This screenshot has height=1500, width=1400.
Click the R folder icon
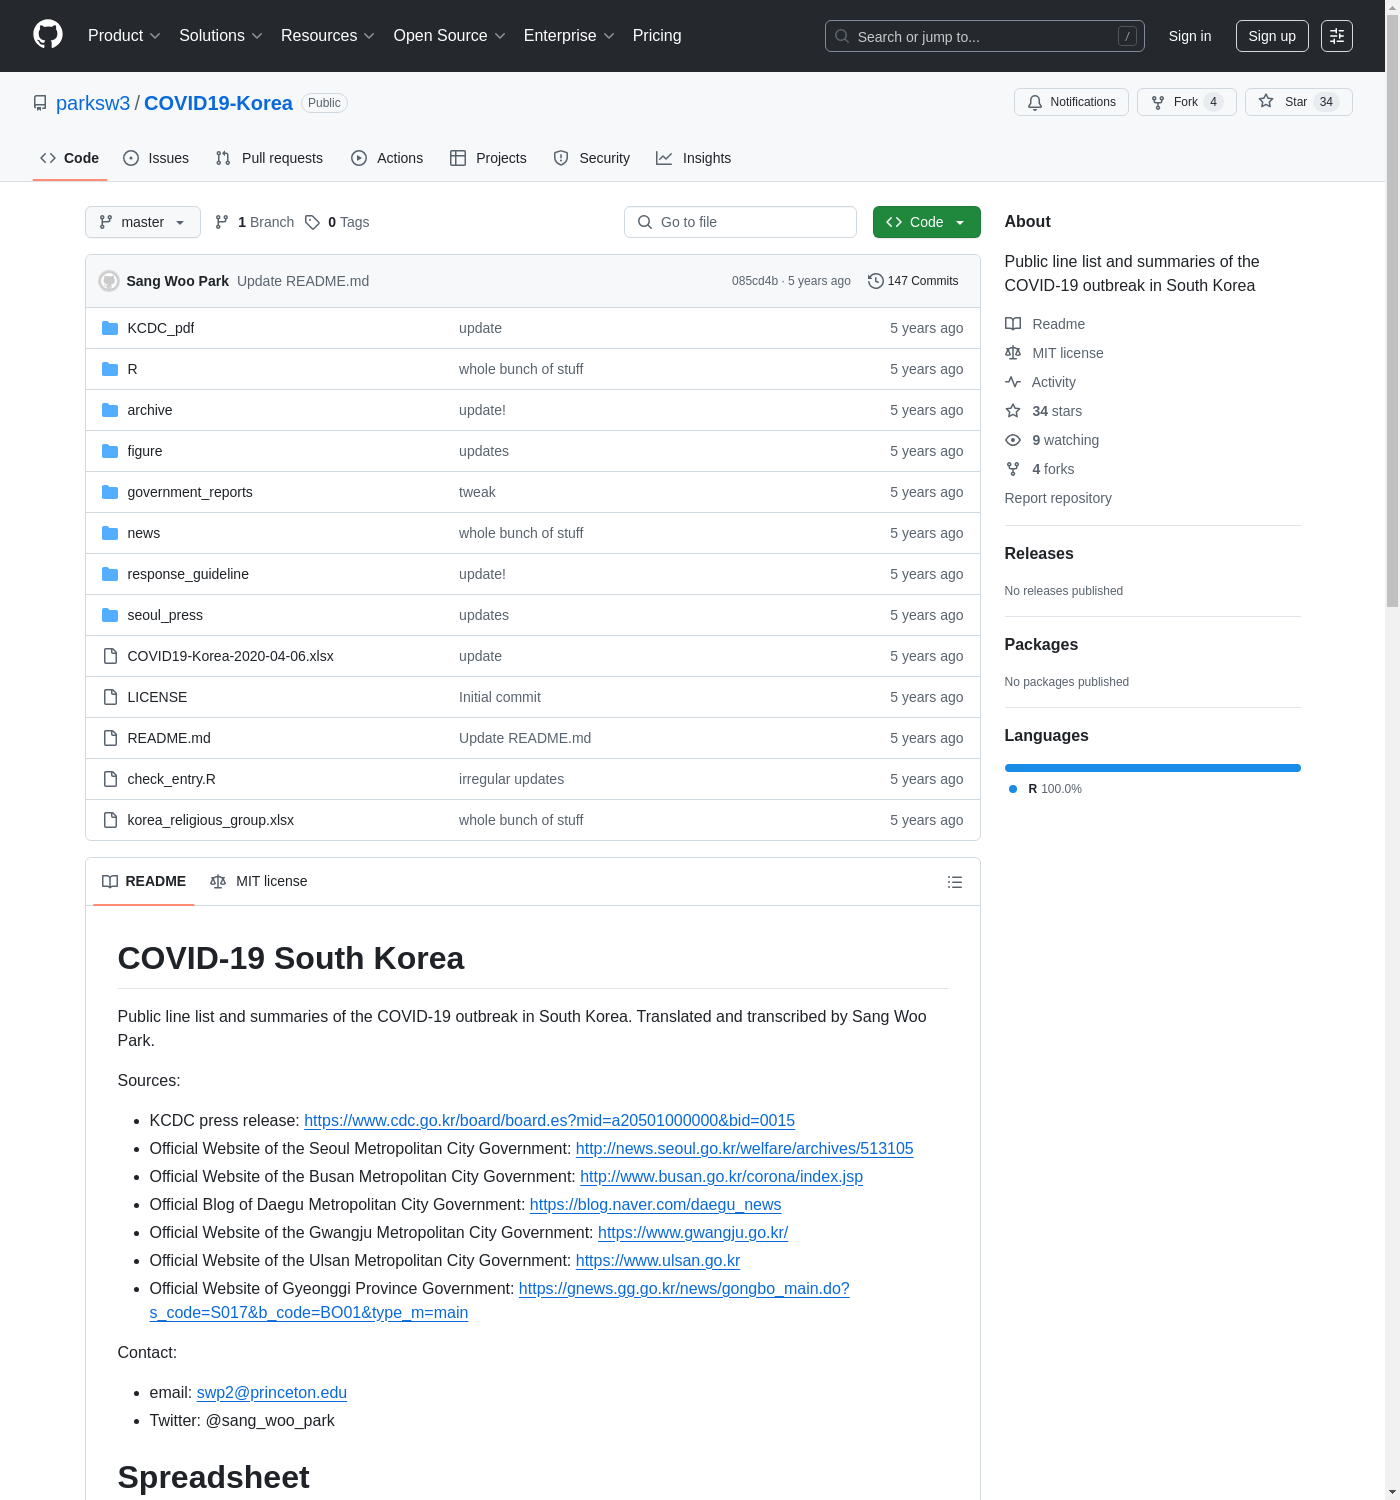[110, 369]
